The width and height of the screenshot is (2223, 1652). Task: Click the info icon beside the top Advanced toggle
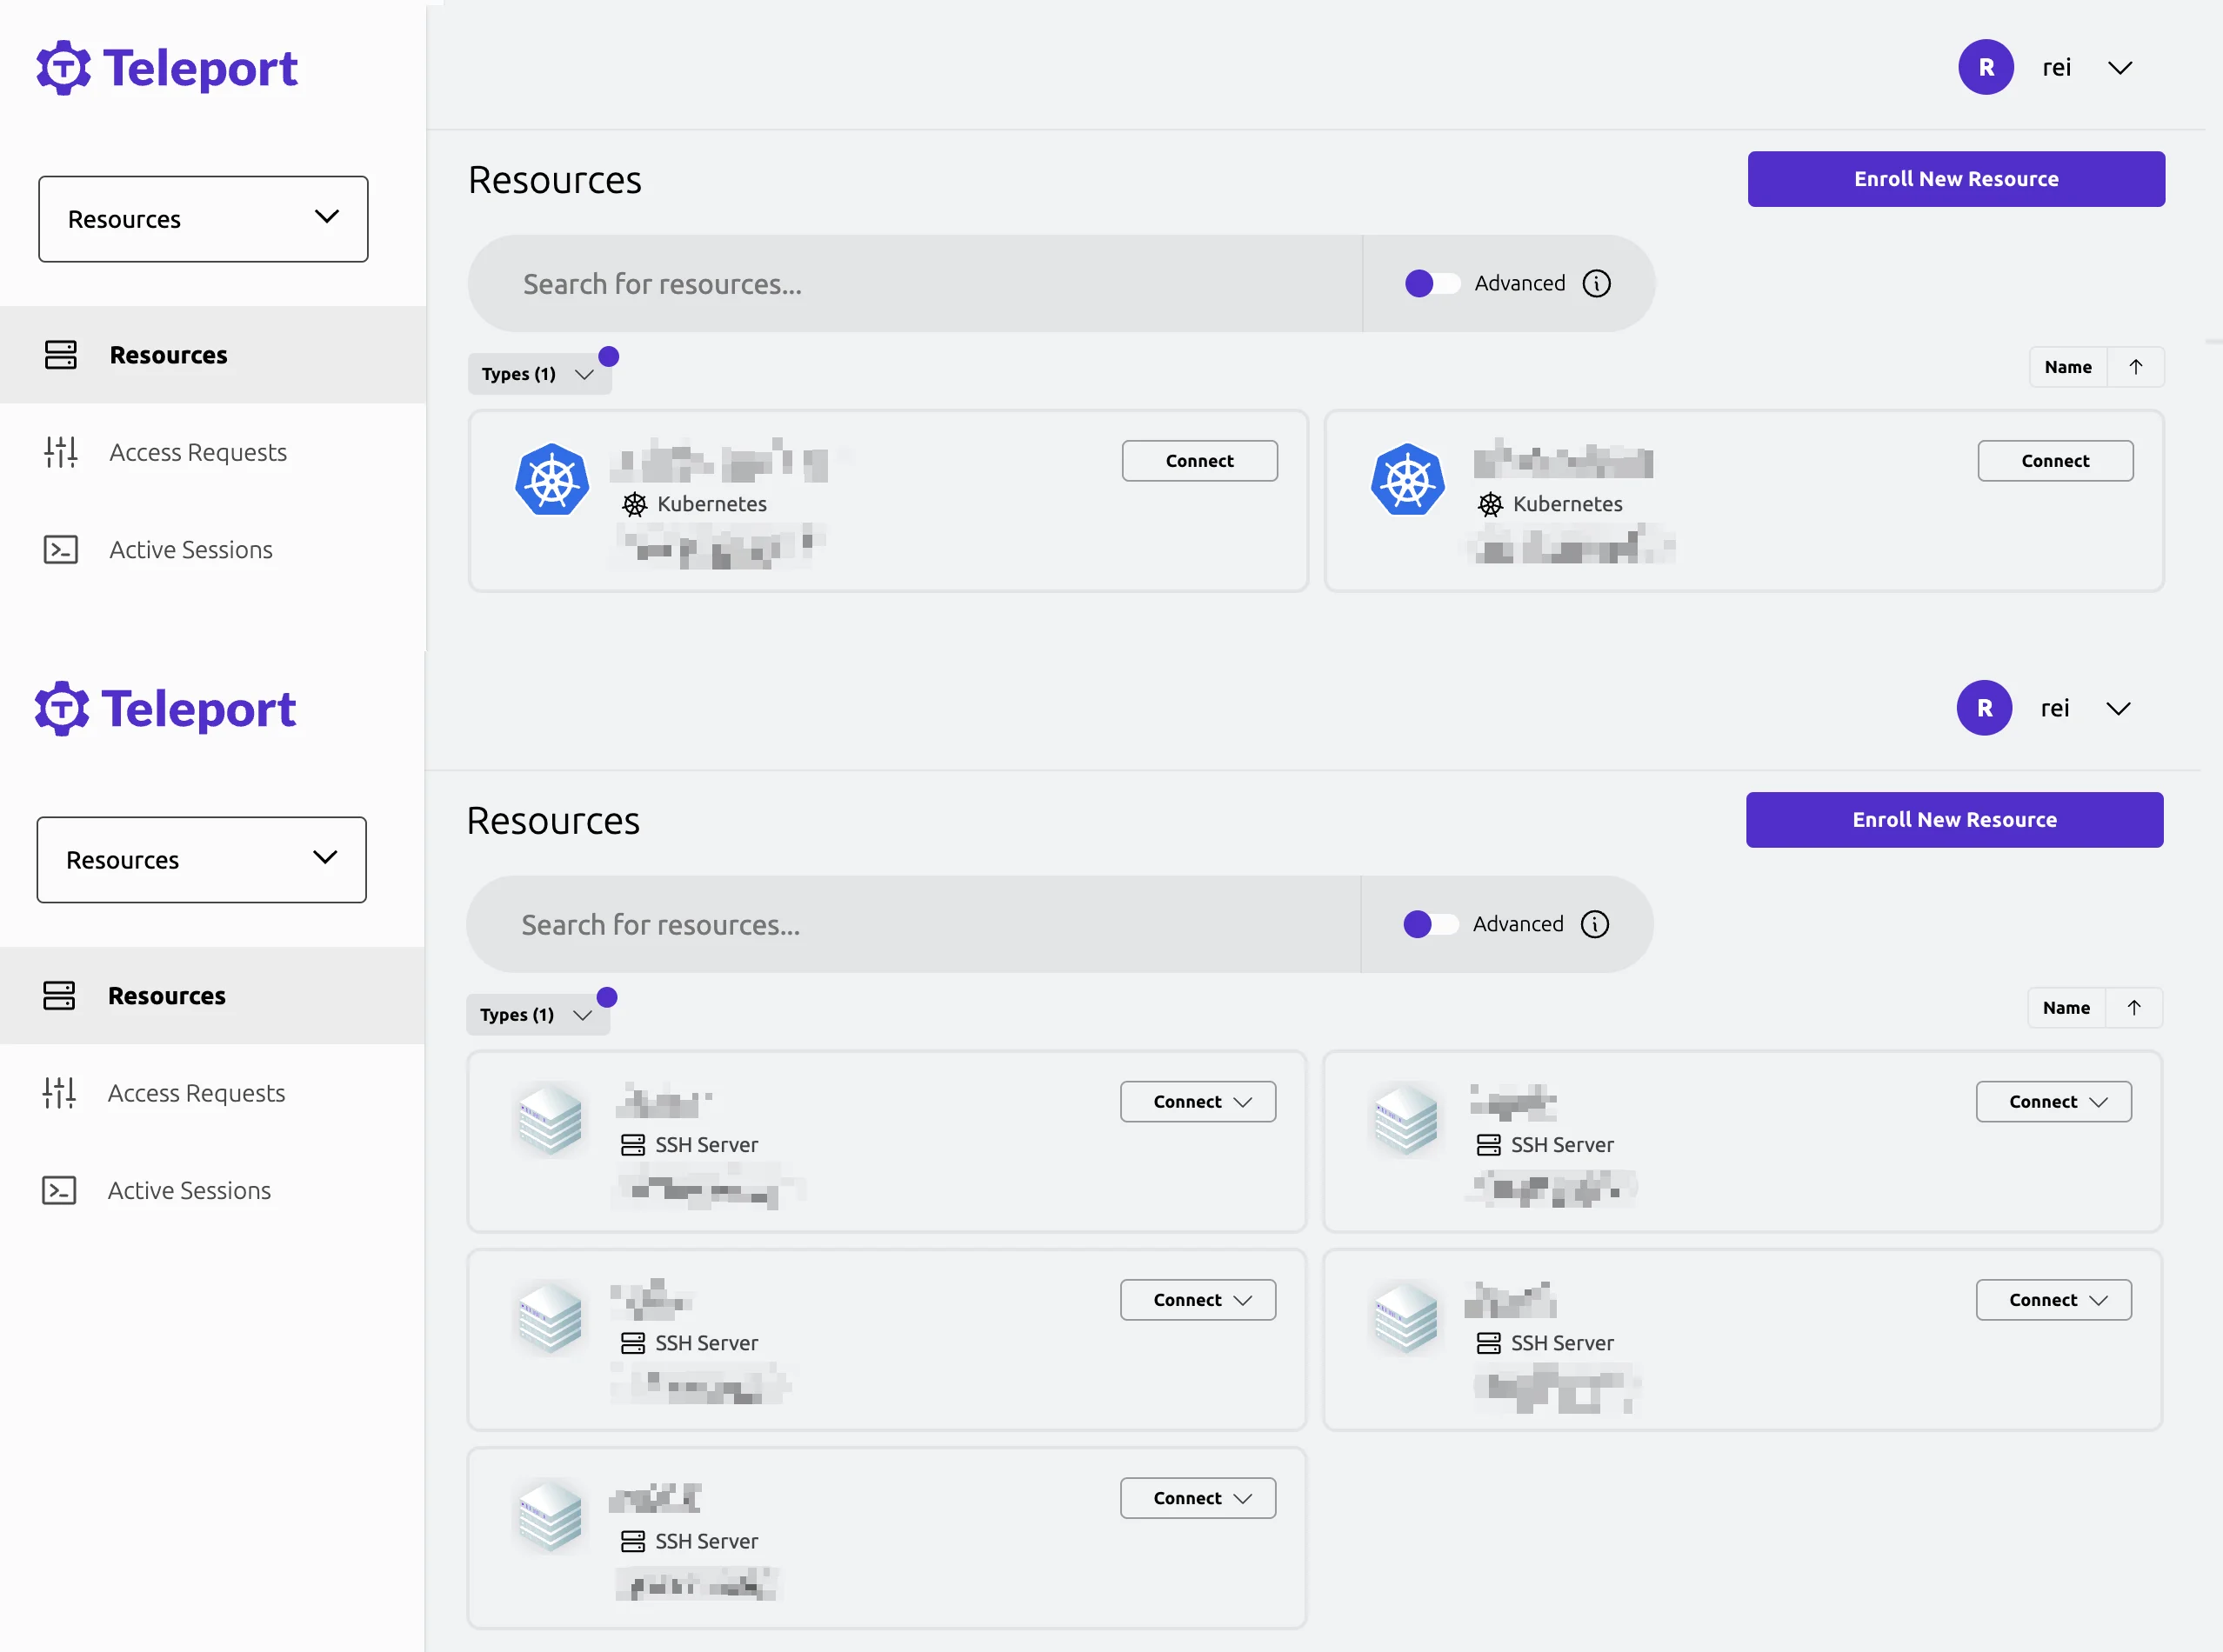1596,284
